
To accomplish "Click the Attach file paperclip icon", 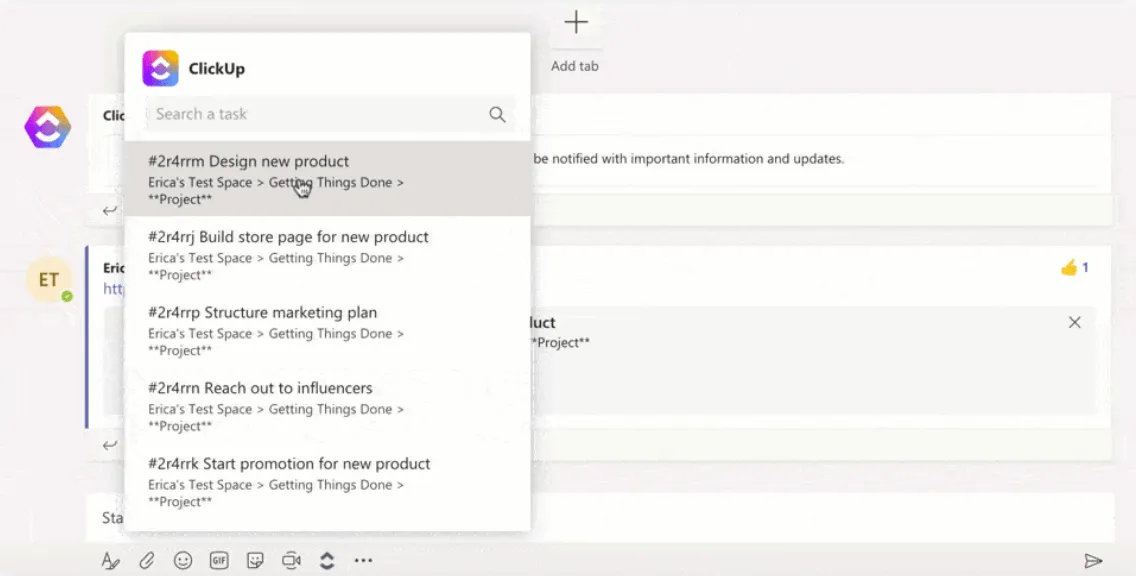I will [x=147, y=561].
